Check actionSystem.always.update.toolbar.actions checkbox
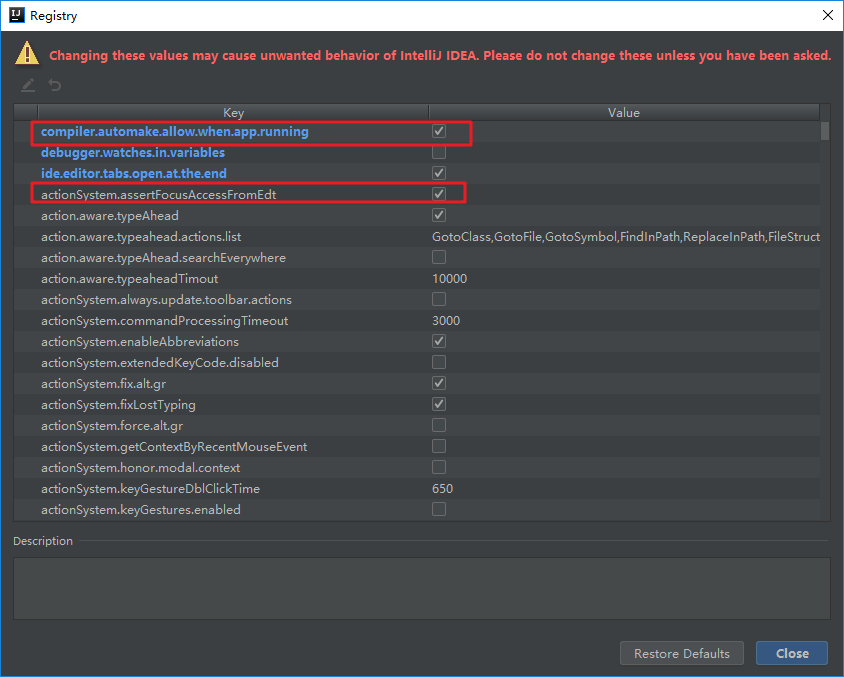 coord(439,299)
